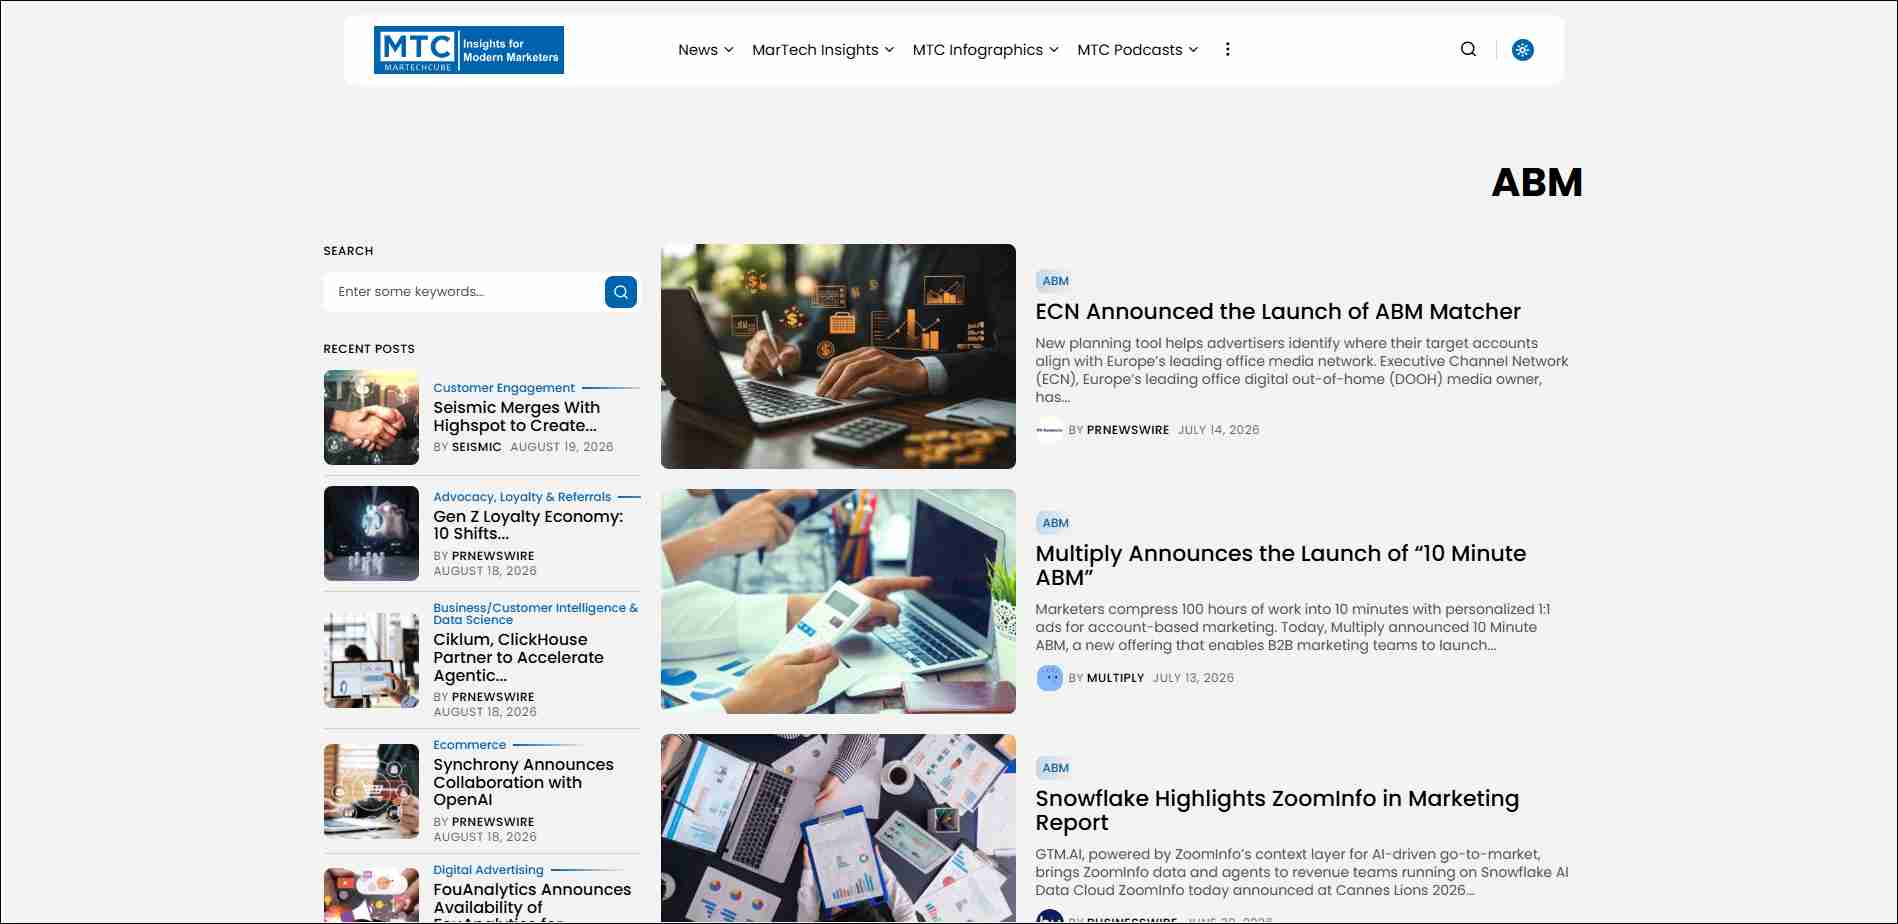Open the ECN article laptop thumbnail
1898x924 pixels.
point(838,356)
